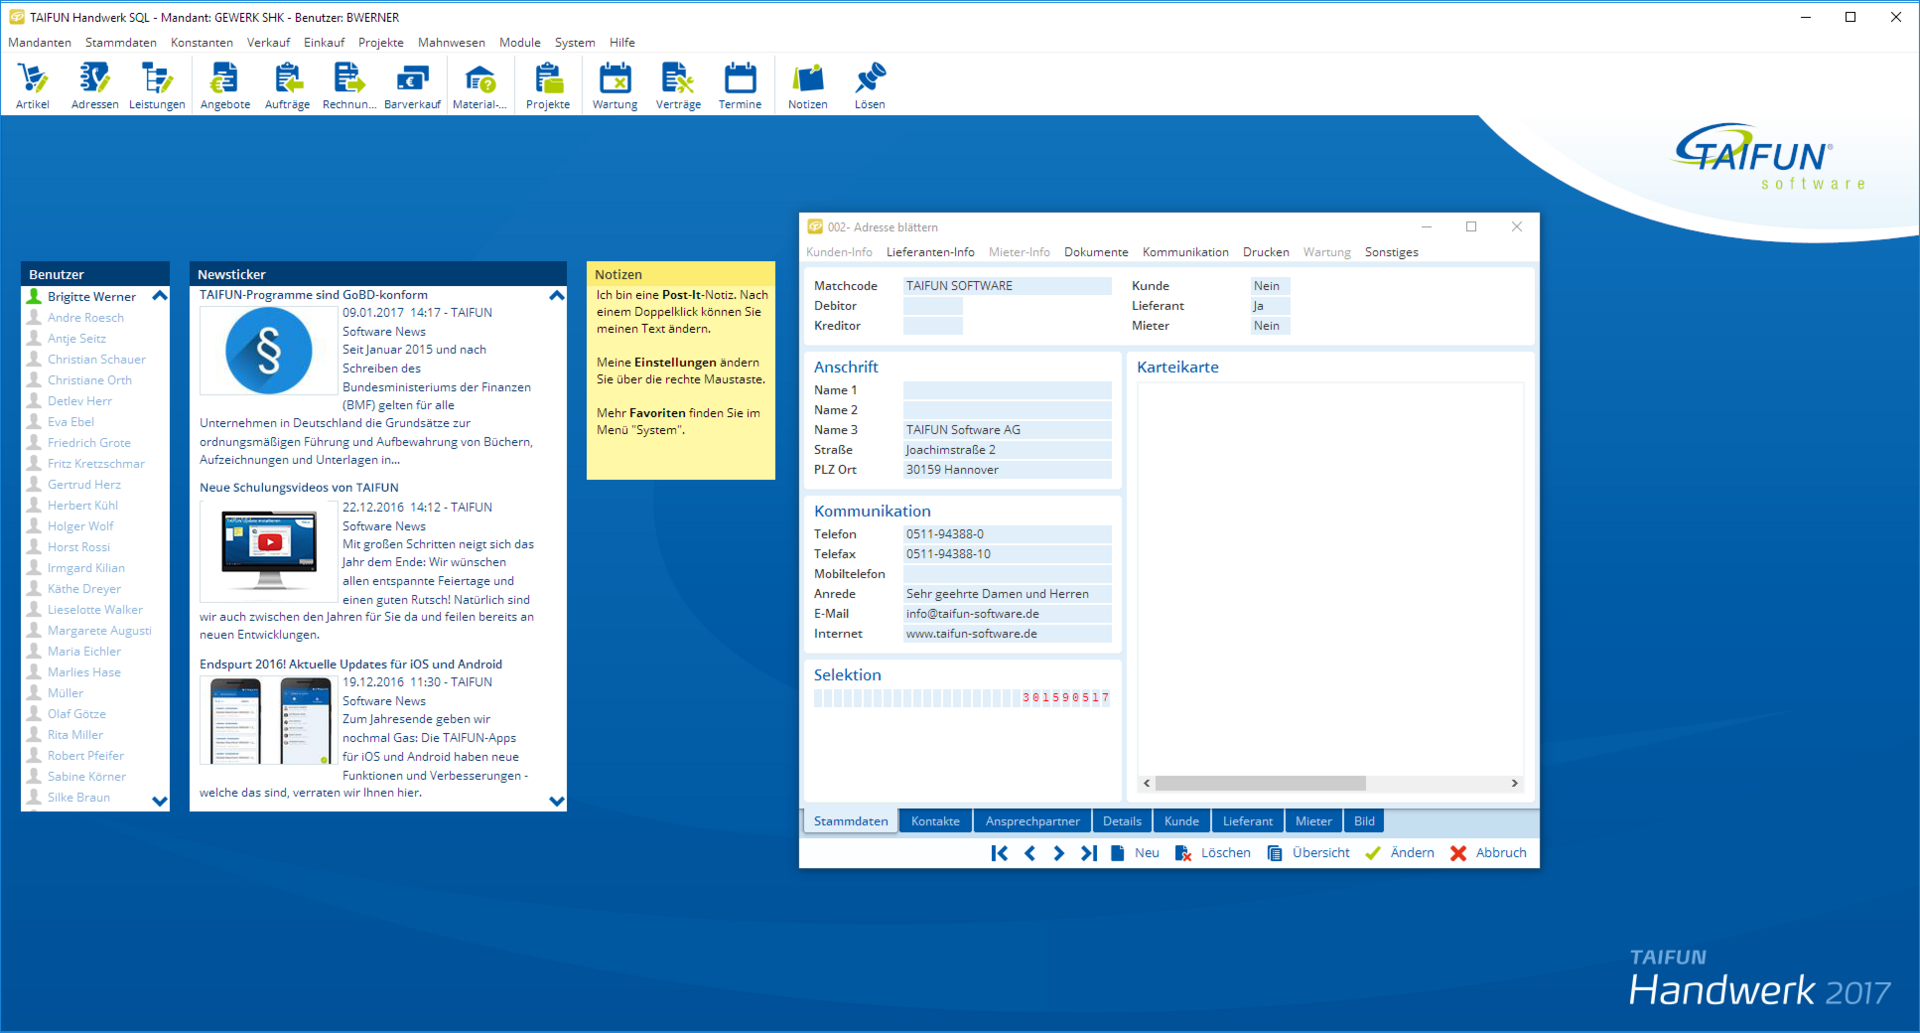Open the Wartung calendar icon
Screen dimensions: 1920x1033
[x=614, y=85]
